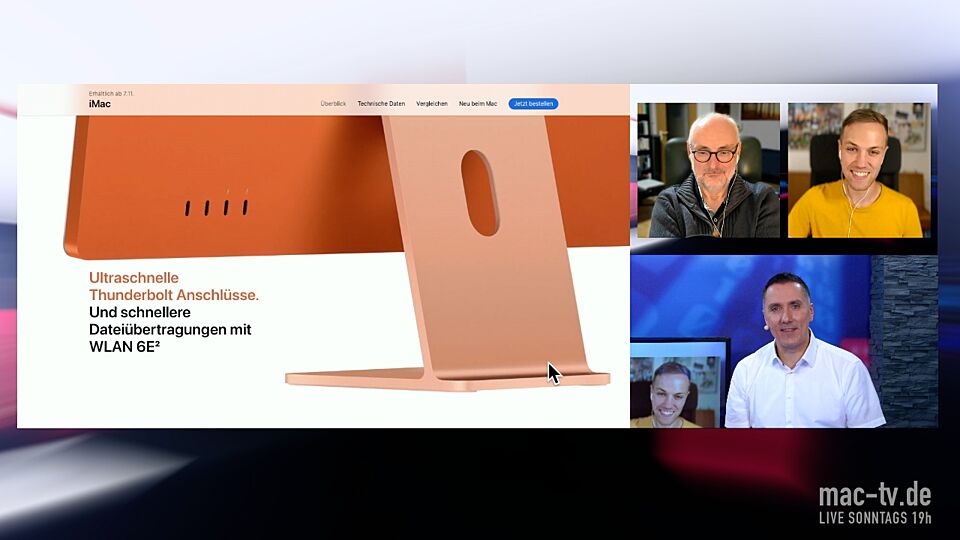The image size is (960, 540).
Task: Click the iMac title in the page header
Action: pos(100,104)
